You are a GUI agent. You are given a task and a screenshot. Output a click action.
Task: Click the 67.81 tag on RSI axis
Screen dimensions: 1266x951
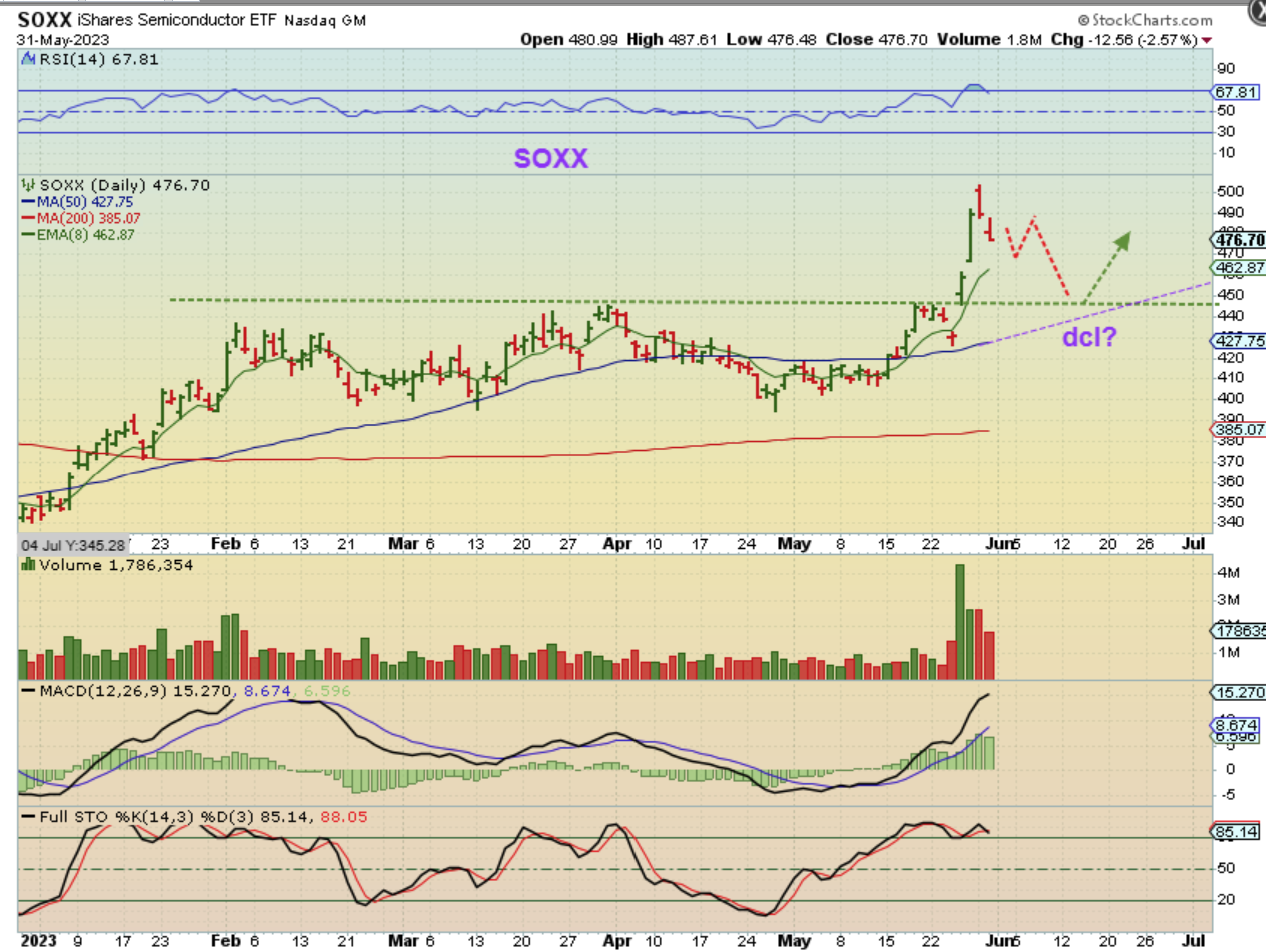[1235, 90]
